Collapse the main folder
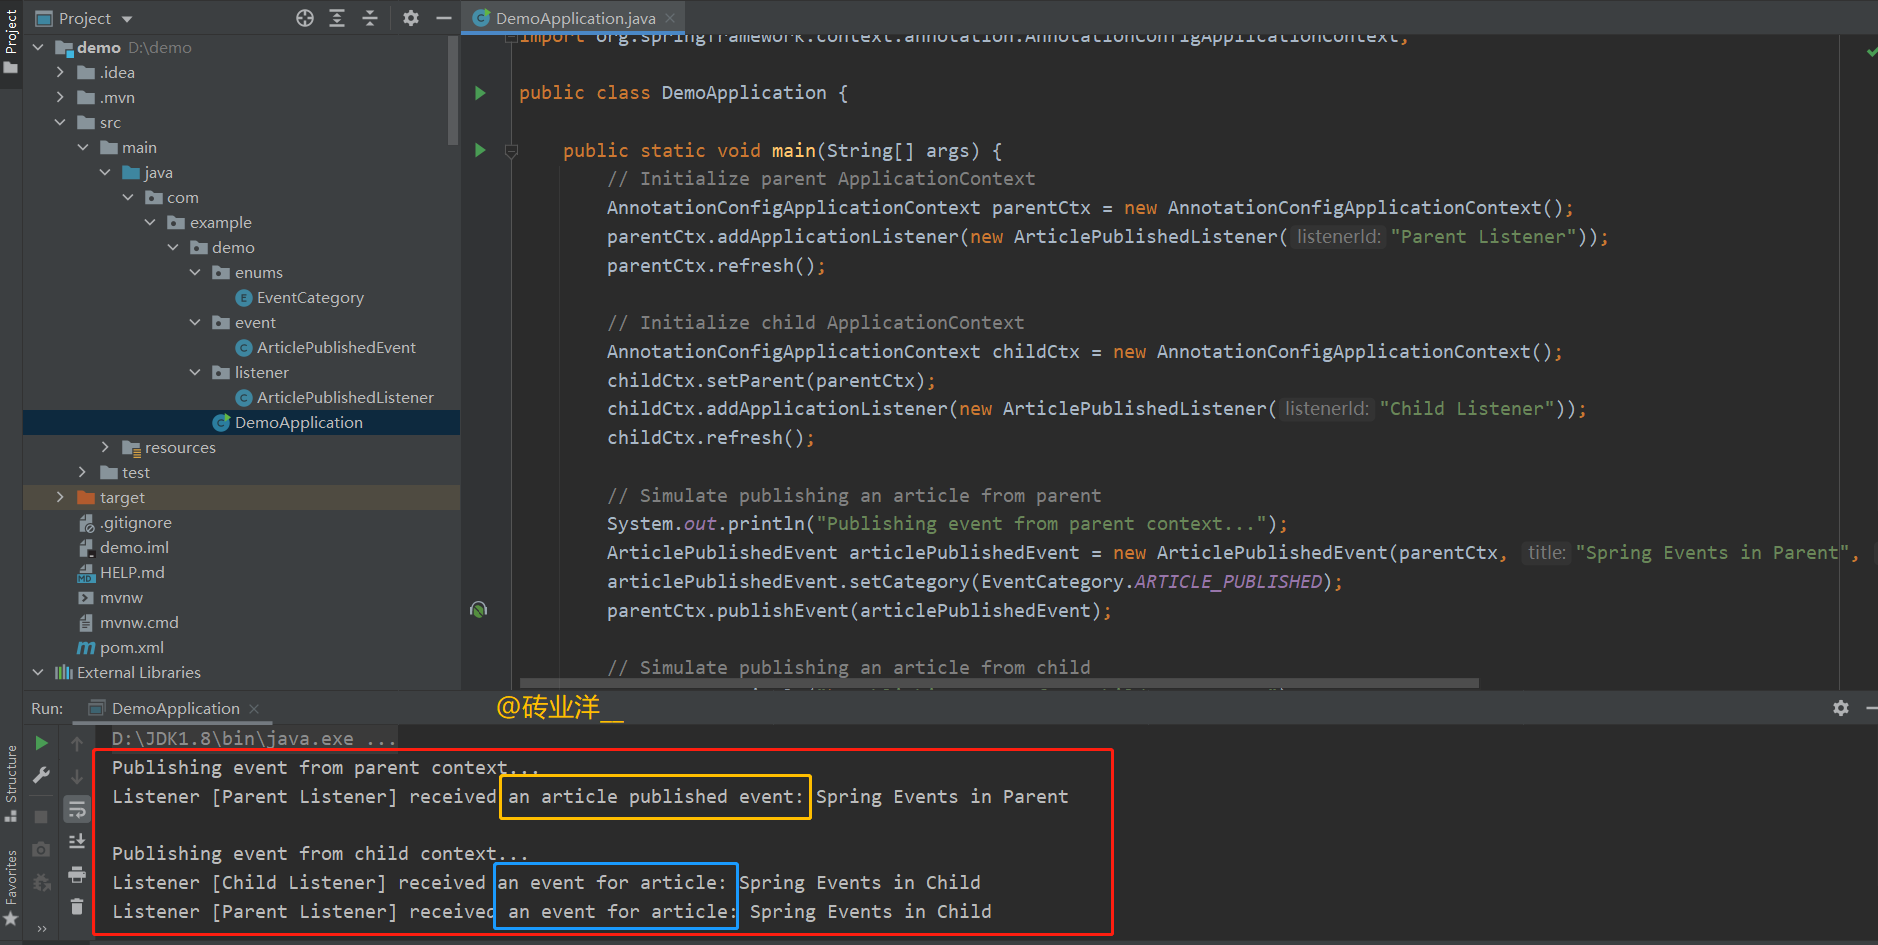Image resolution: width=1878 pixels, height=945 pixels. [83, 147]
